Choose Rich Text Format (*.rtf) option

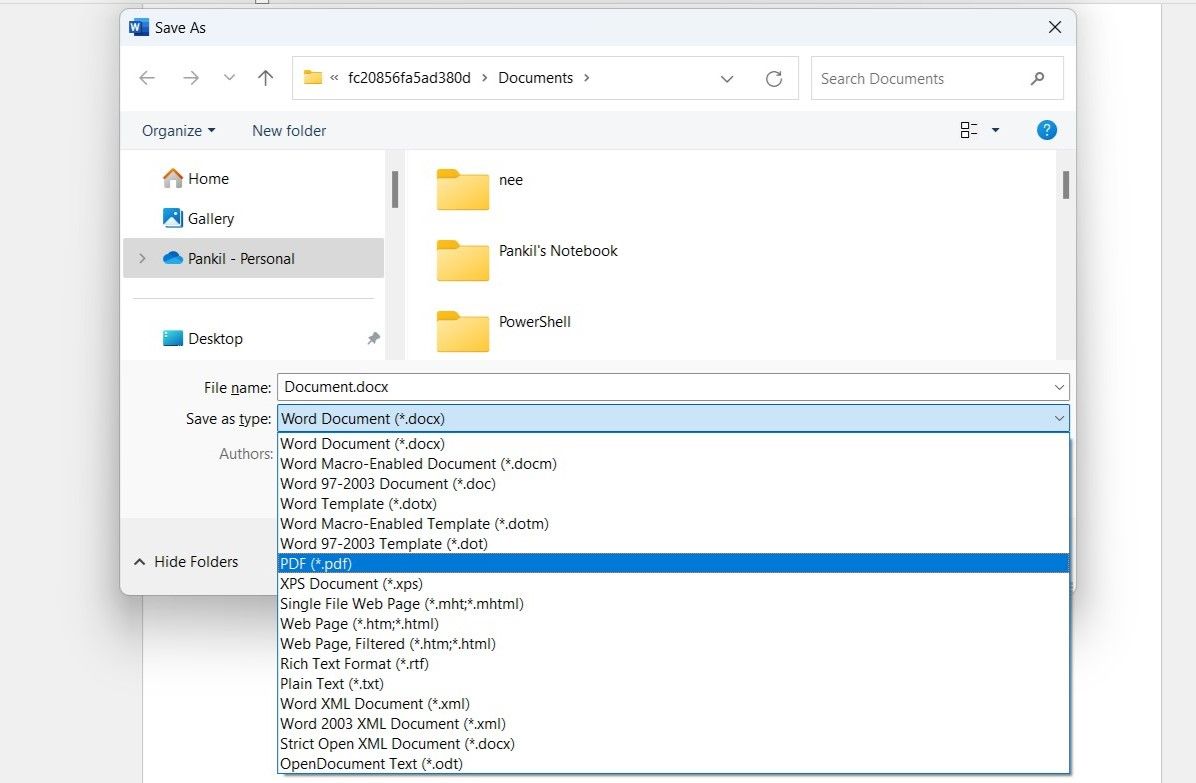tap(354, 663)
